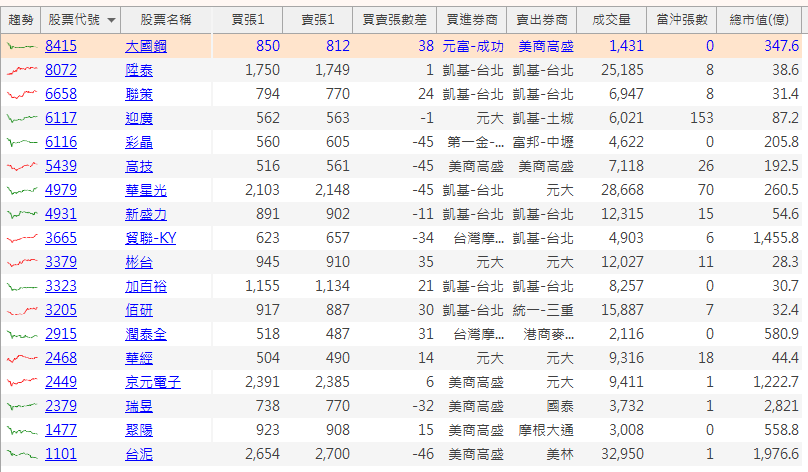Open the trend sparkline for stock 8072

(x=22, y=71)
